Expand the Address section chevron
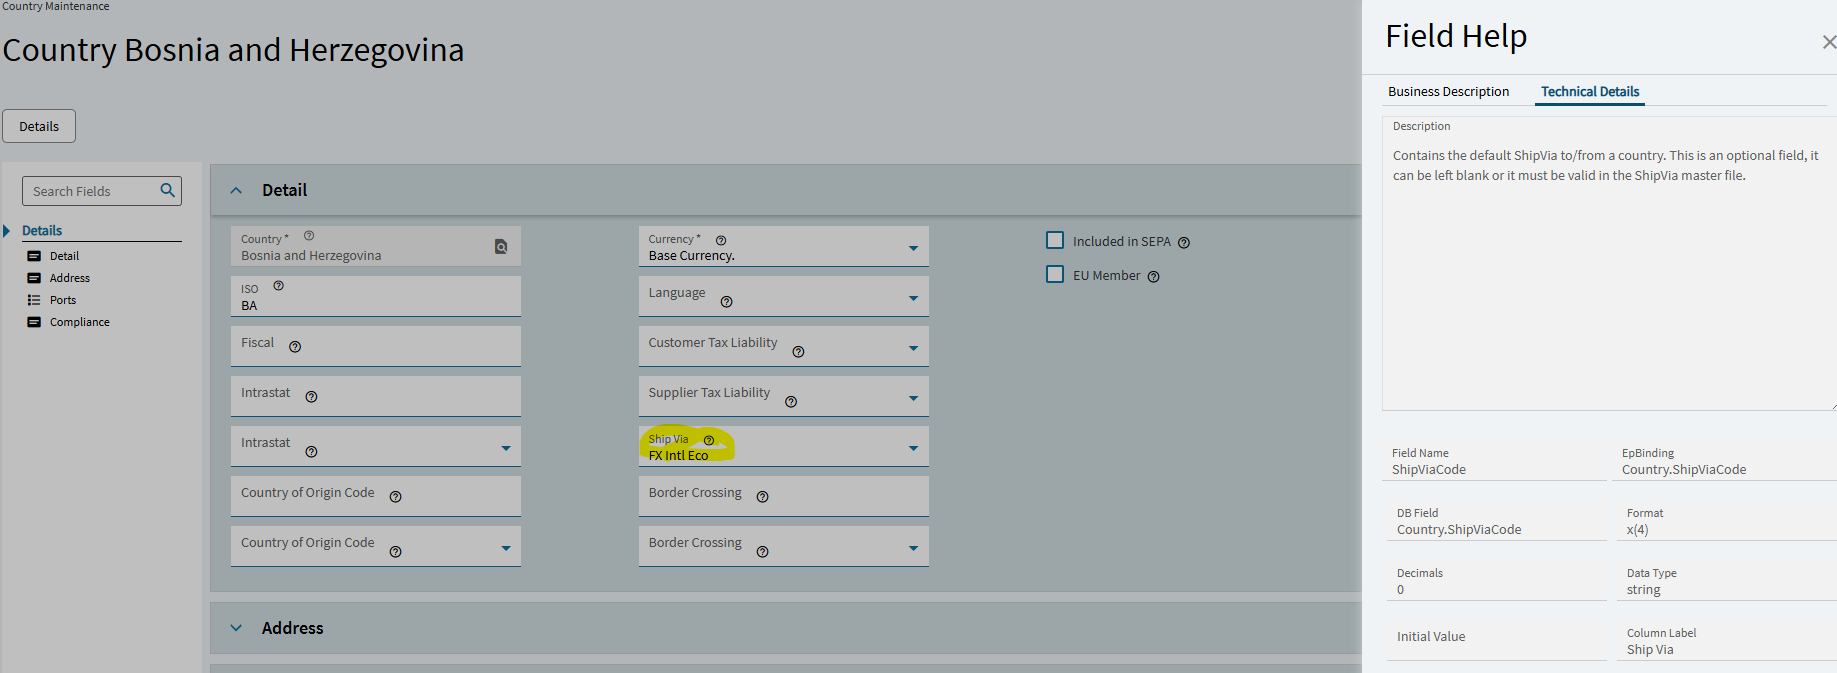 [236, 628]
